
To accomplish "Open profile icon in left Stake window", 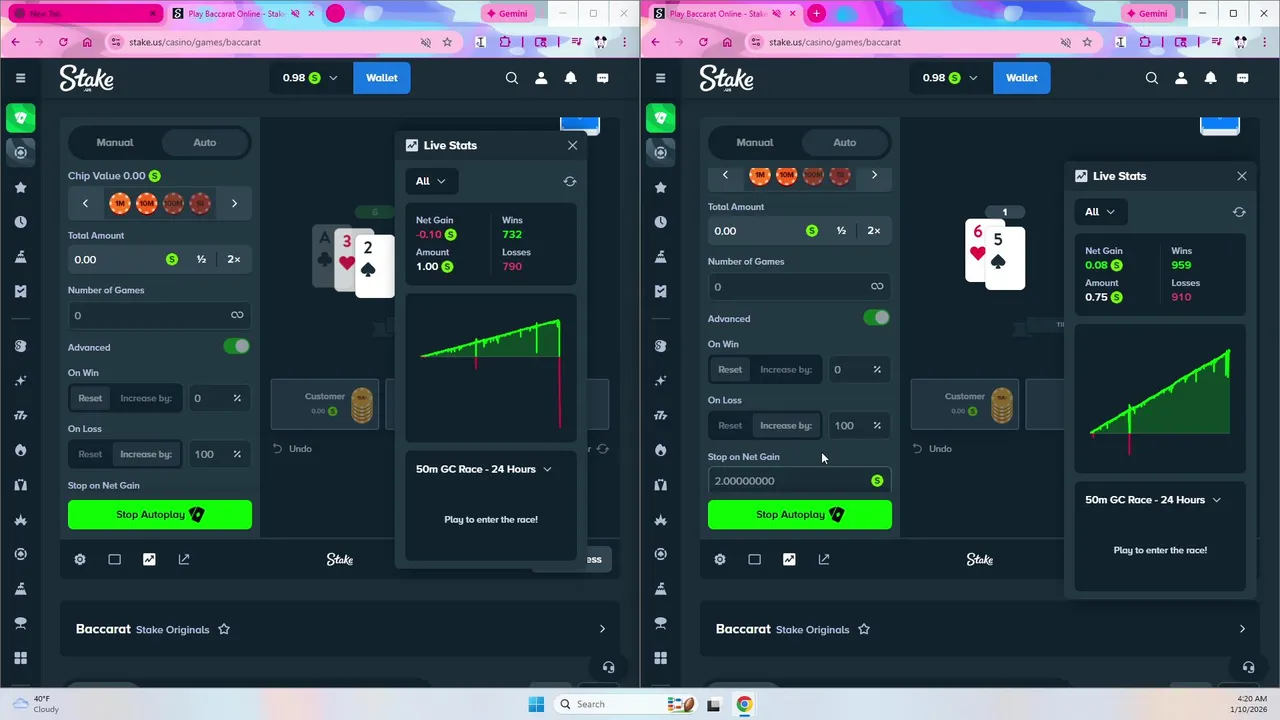I will (541, 78).
